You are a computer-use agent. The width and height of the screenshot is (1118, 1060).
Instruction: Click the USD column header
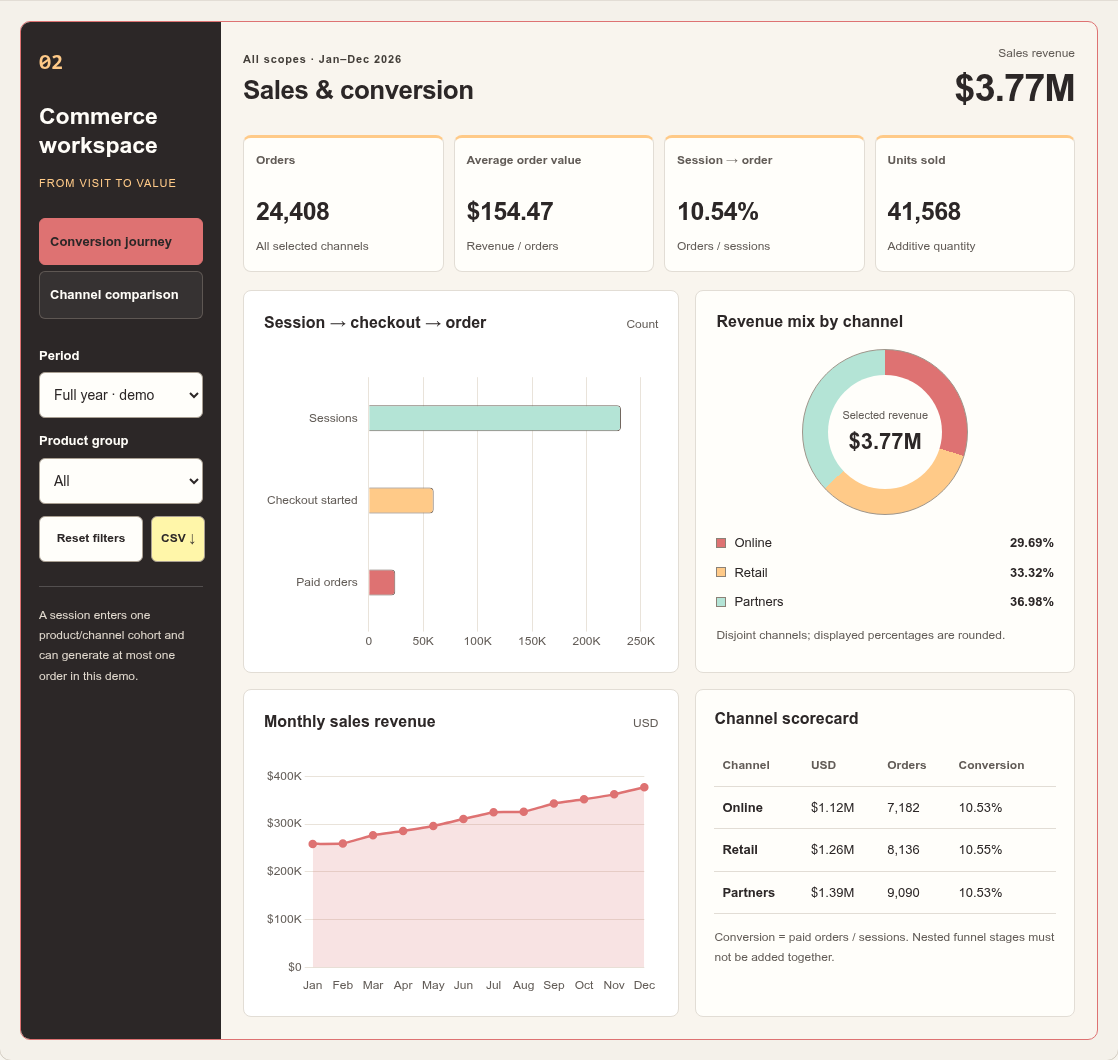click(x=823, y=765)
